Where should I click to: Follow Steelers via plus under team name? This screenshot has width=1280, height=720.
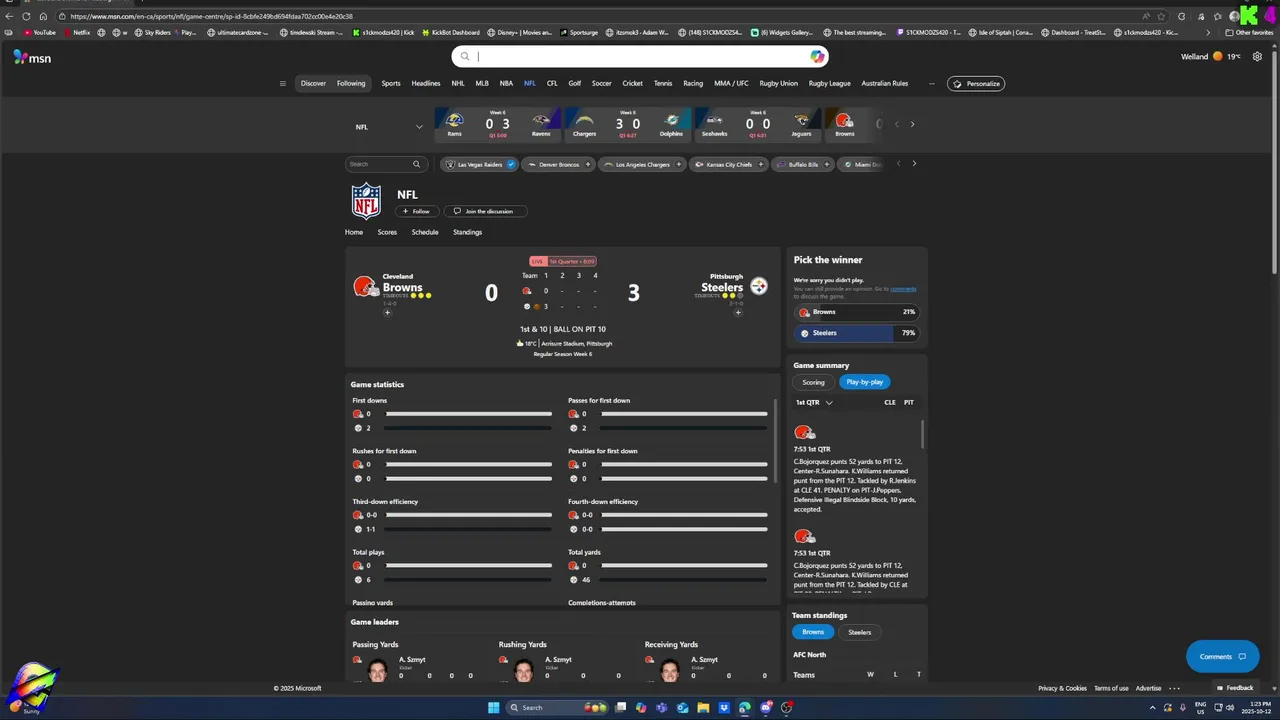(x=738, y=313)
